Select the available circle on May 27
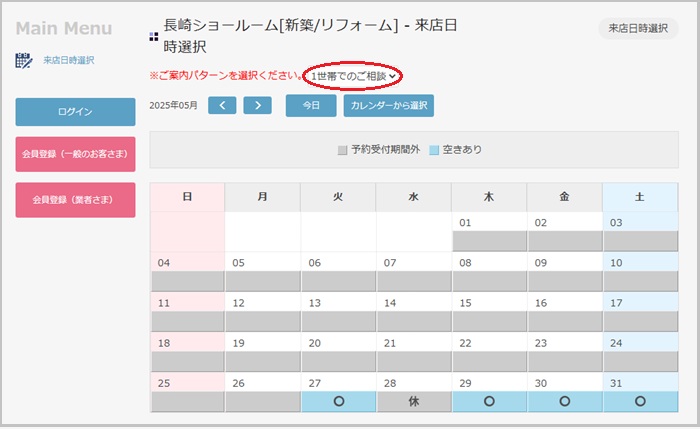The width and height of the screenshot is (700, 429). [x=338, y=401]
